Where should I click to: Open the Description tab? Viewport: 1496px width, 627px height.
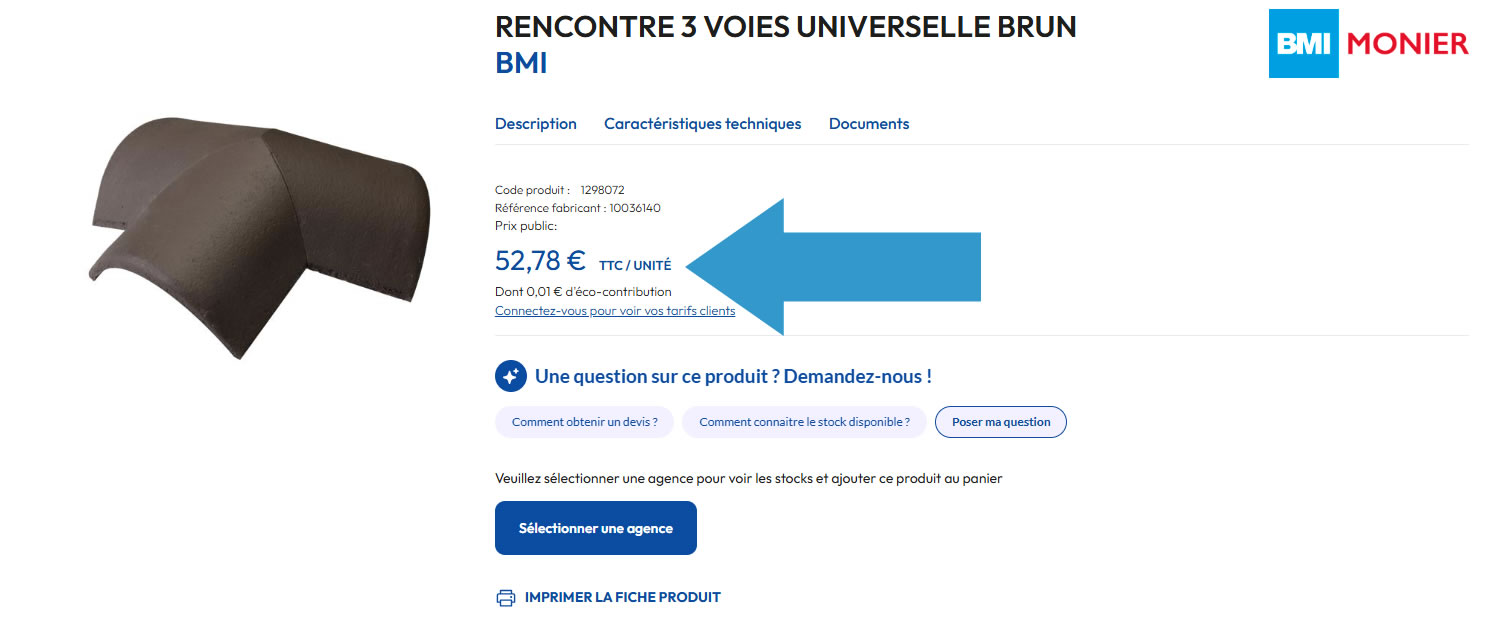(x=535, y=124)
